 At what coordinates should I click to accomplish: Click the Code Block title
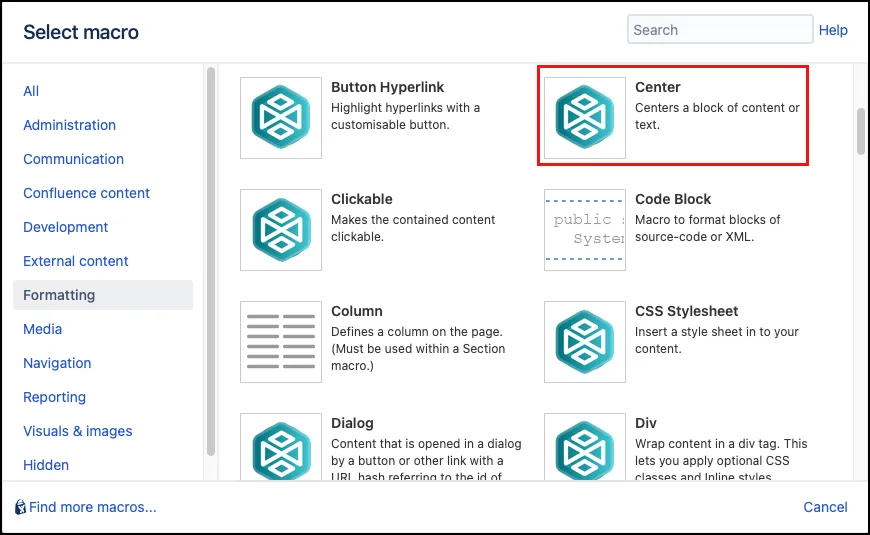click(x=673, y=199)
